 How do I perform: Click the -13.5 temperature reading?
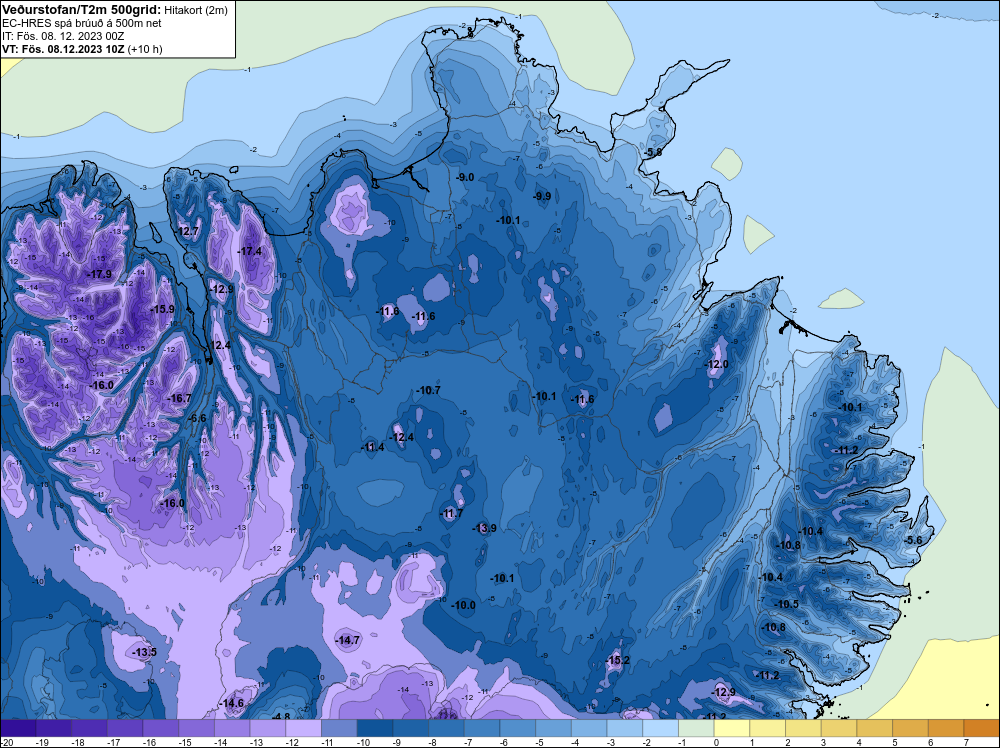(144, 652)
